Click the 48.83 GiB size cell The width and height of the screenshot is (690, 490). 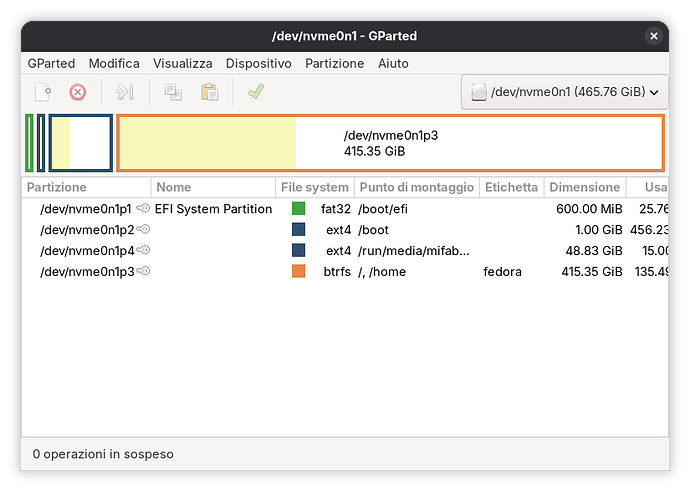(594, 251)
